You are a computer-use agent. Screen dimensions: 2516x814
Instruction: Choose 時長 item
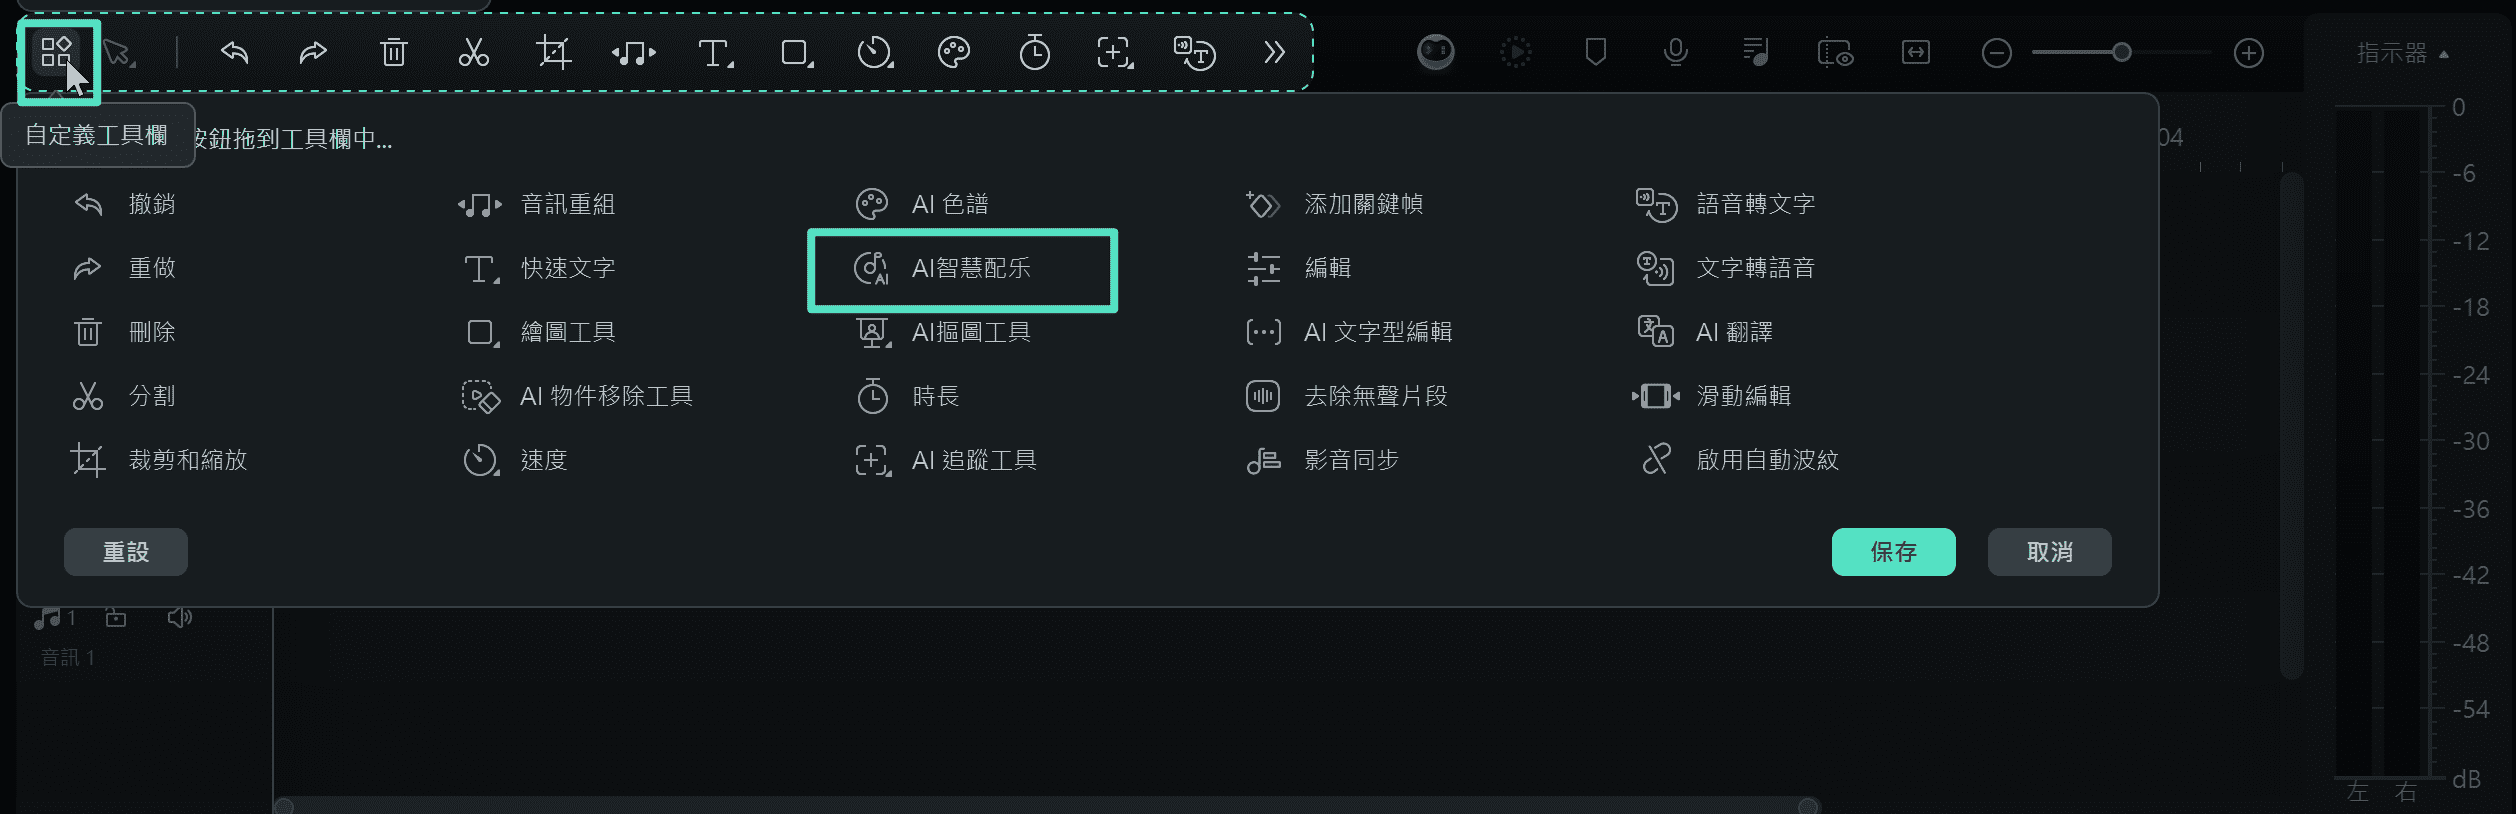(908, 396)
